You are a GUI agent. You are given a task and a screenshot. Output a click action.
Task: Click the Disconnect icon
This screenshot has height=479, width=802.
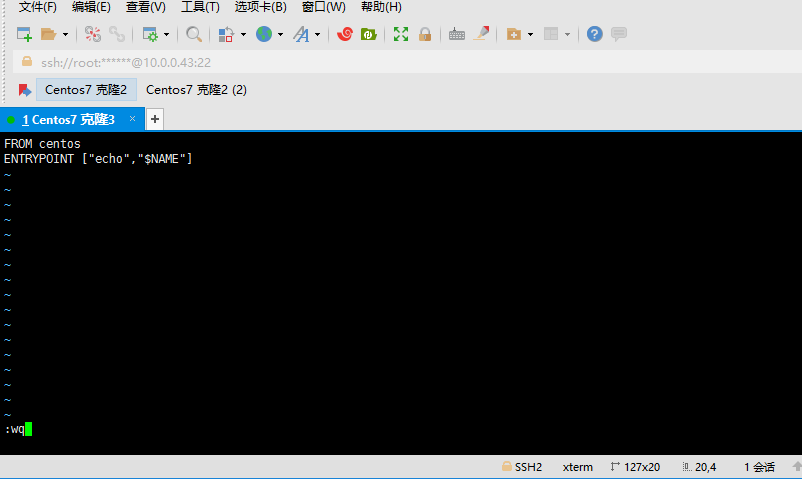[93, 34]
